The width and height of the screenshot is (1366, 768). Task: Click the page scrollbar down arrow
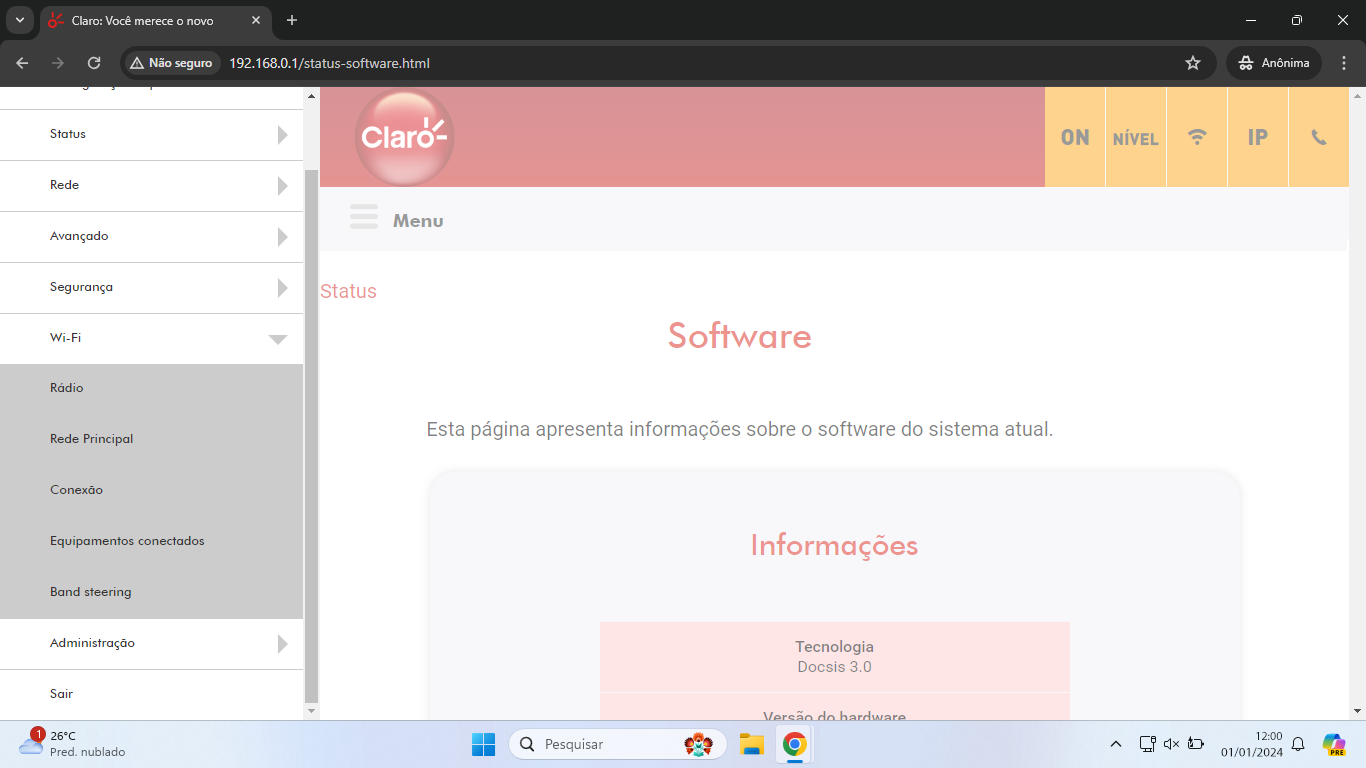[x=1357, y=710]
